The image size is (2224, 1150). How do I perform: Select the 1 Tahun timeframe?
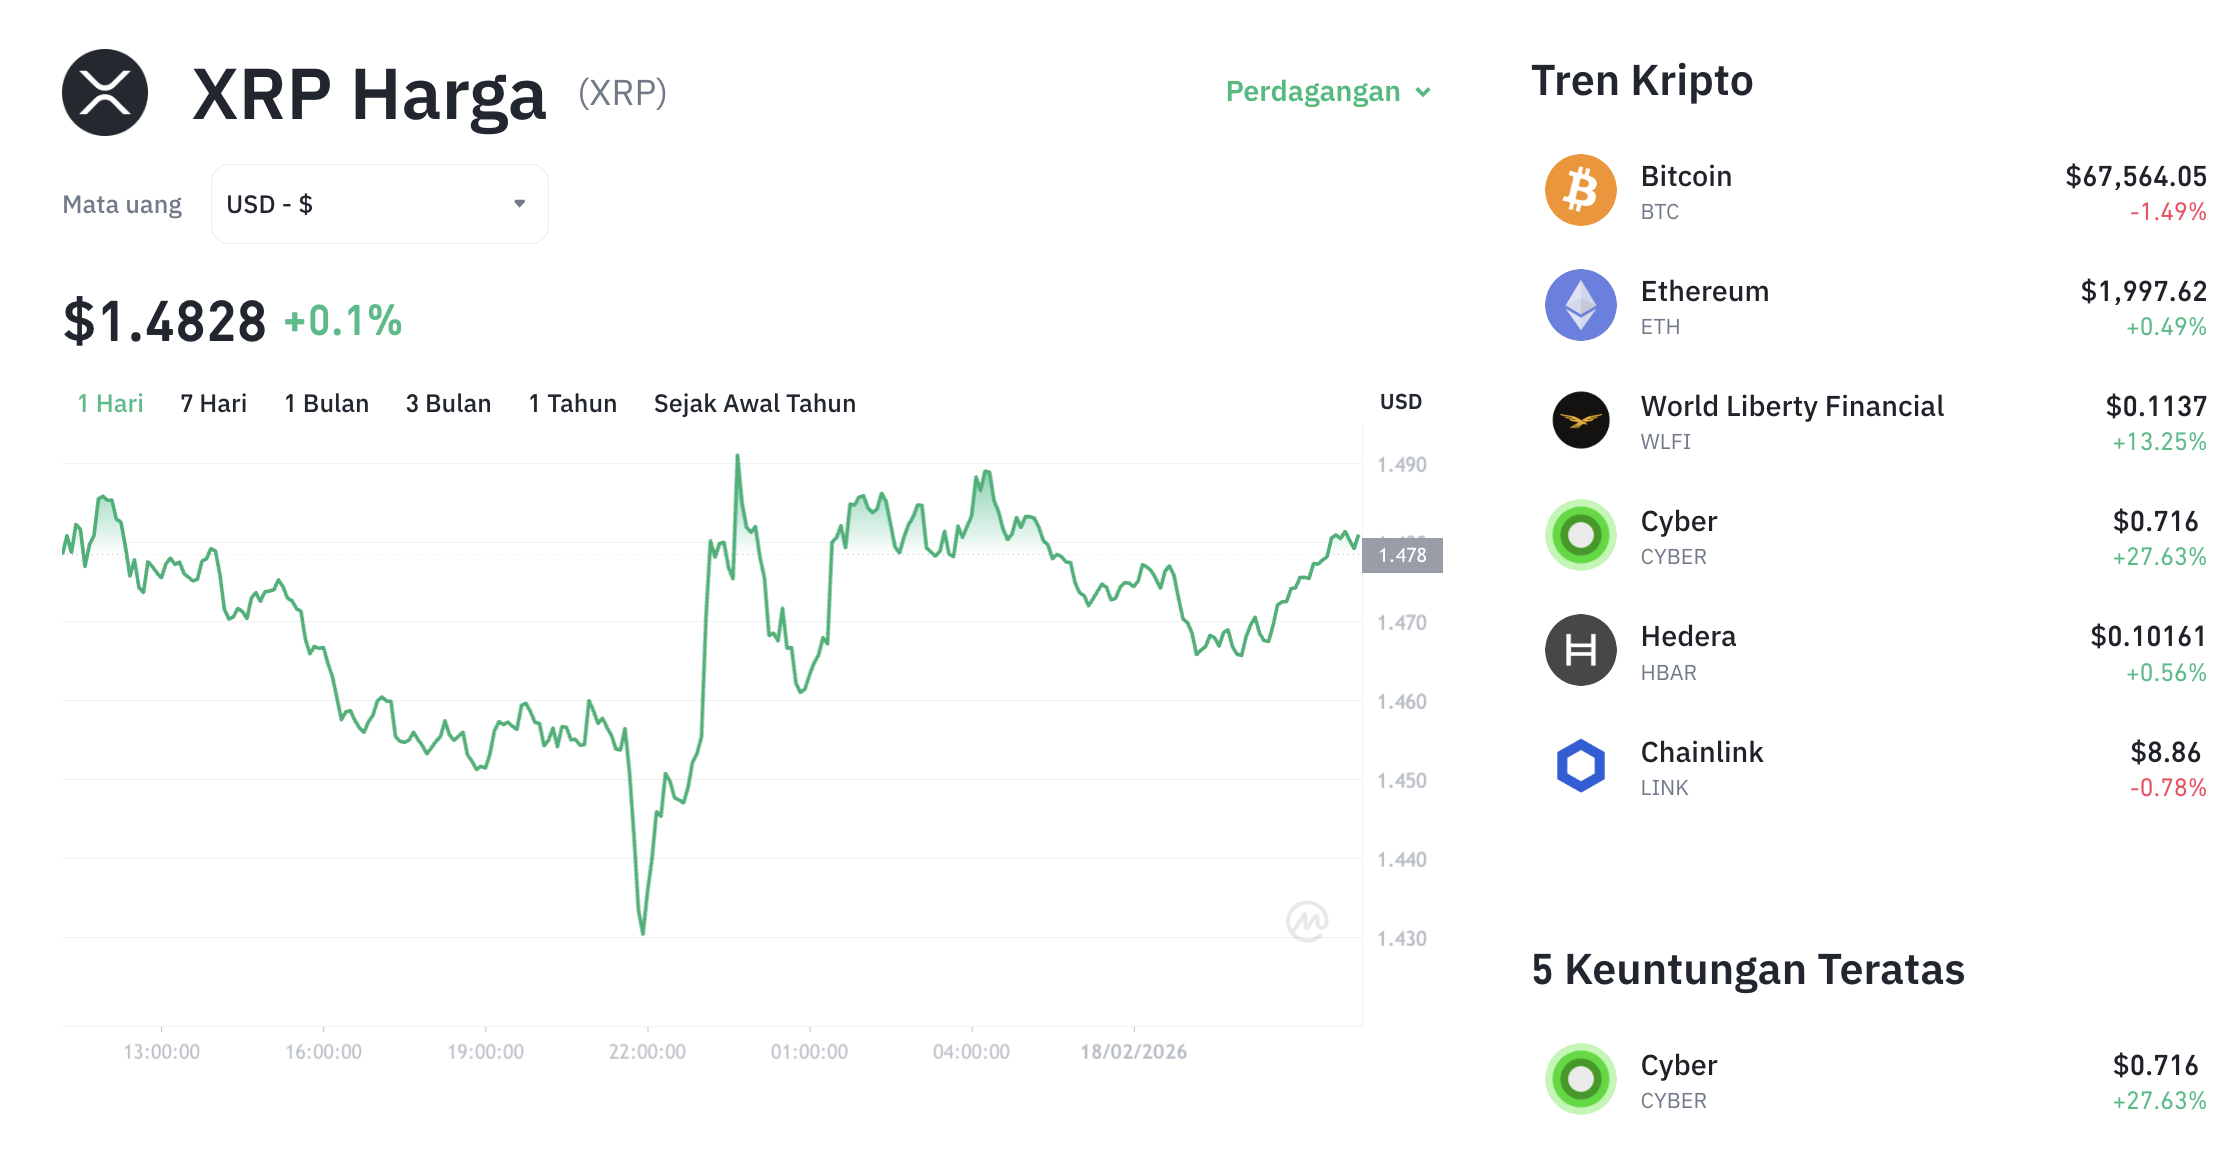coord(572,403)
